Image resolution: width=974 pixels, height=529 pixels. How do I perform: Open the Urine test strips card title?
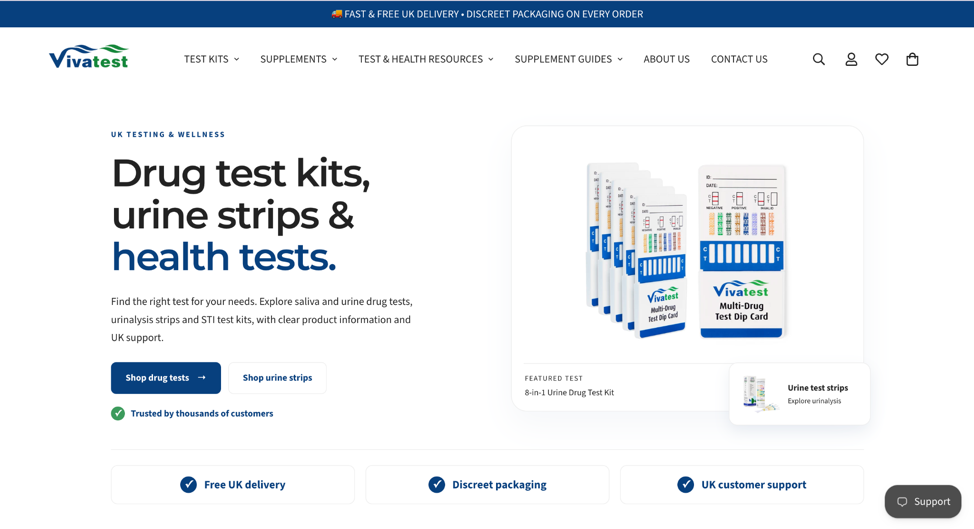817,387
